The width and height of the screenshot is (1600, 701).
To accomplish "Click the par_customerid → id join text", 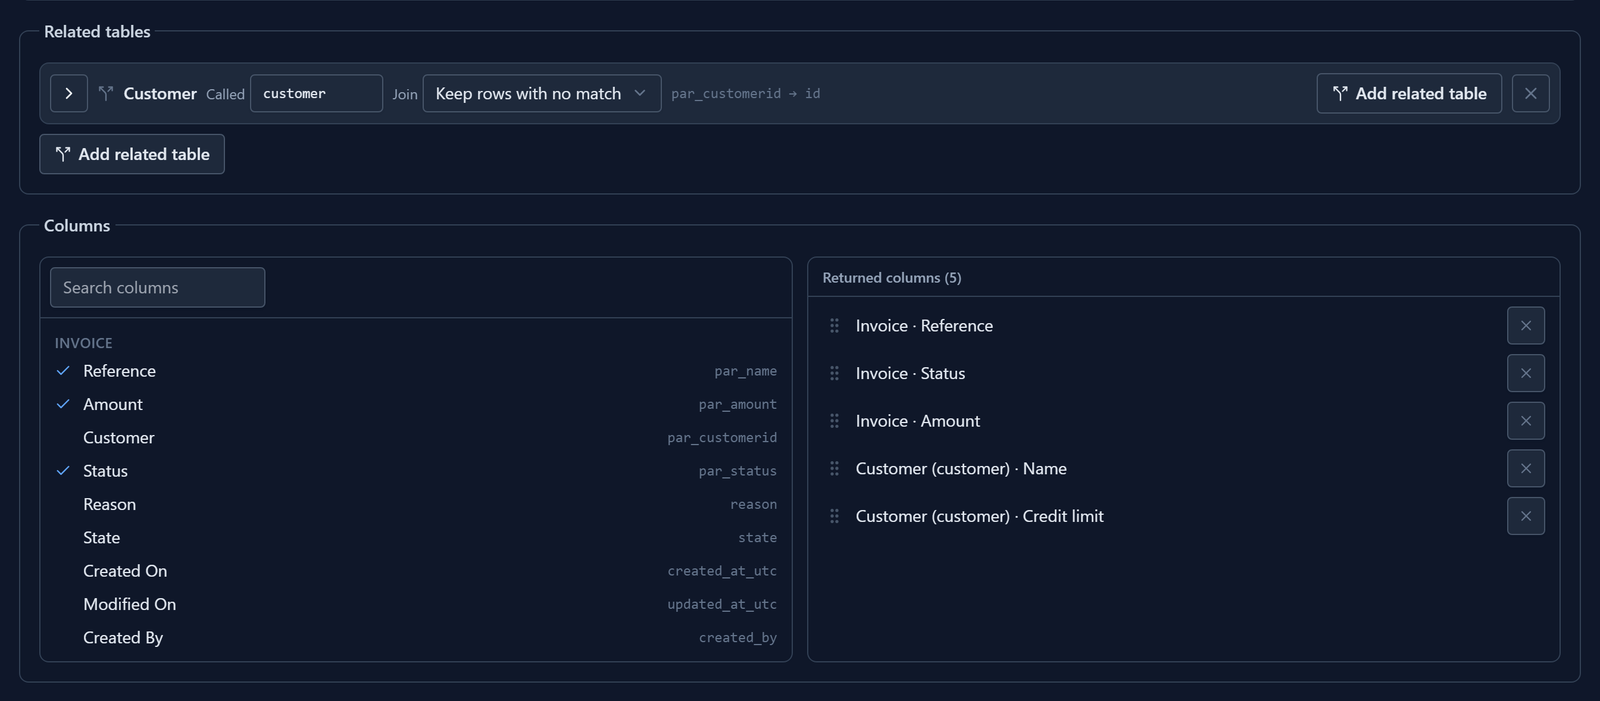I will 746,94.
